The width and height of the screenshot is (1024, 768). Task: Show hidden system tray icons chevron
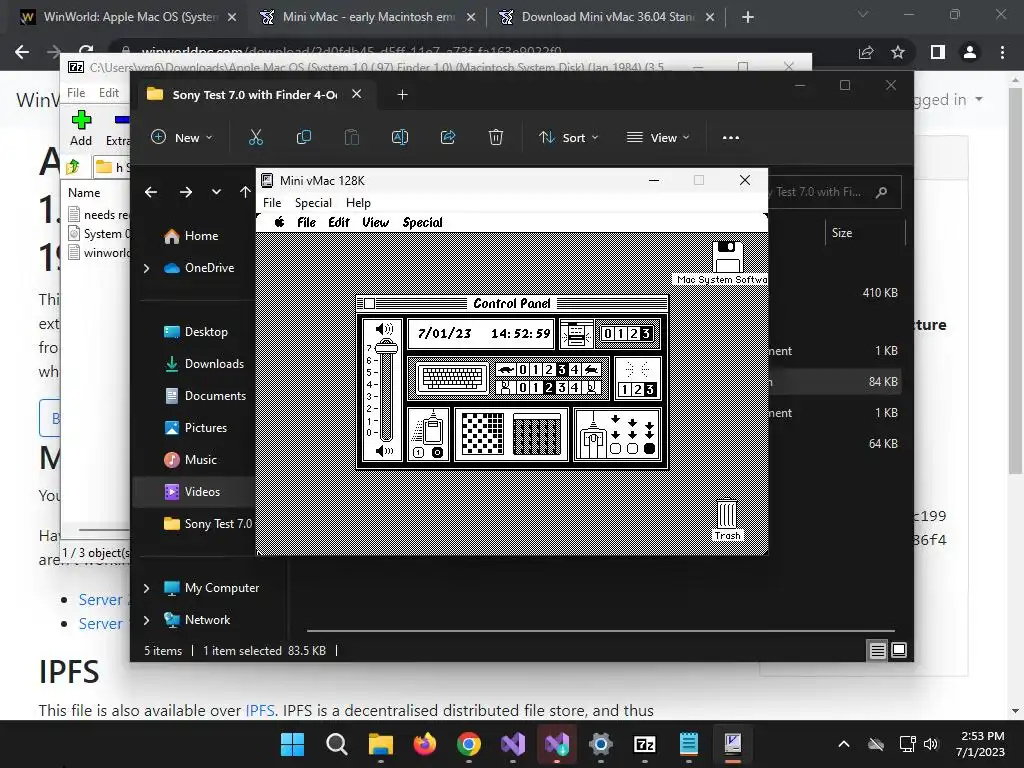tap(844, 744)
